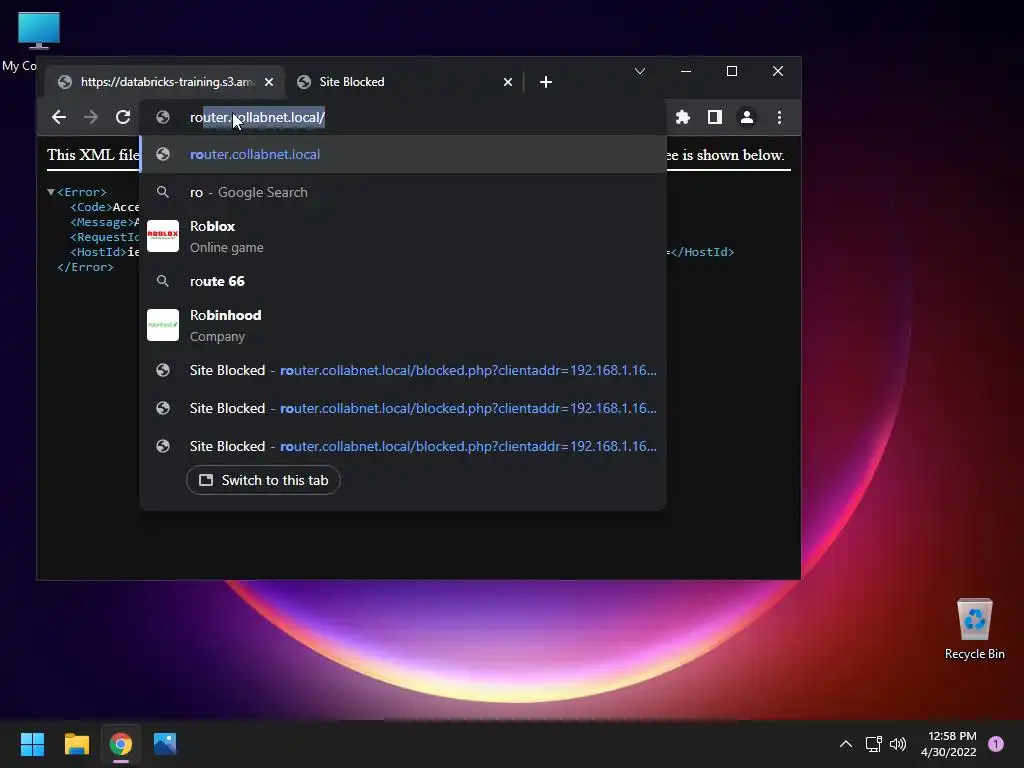Open the Extensions puzzle icon
Image resolution: width=1024 pixels, height=768 pixels.
(682, 117)
